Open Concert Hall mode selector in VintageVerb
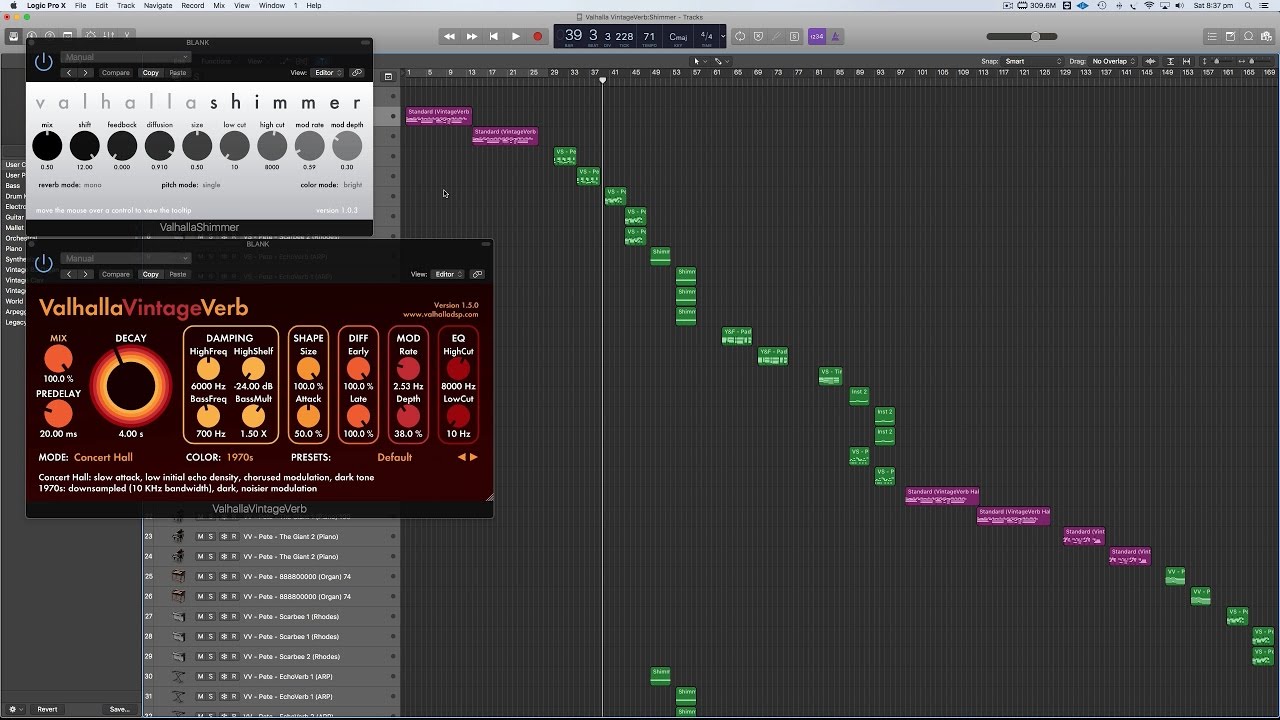The height and width of the screenshot is (720, 1280). pyautogui.click(x=103, y=457)
